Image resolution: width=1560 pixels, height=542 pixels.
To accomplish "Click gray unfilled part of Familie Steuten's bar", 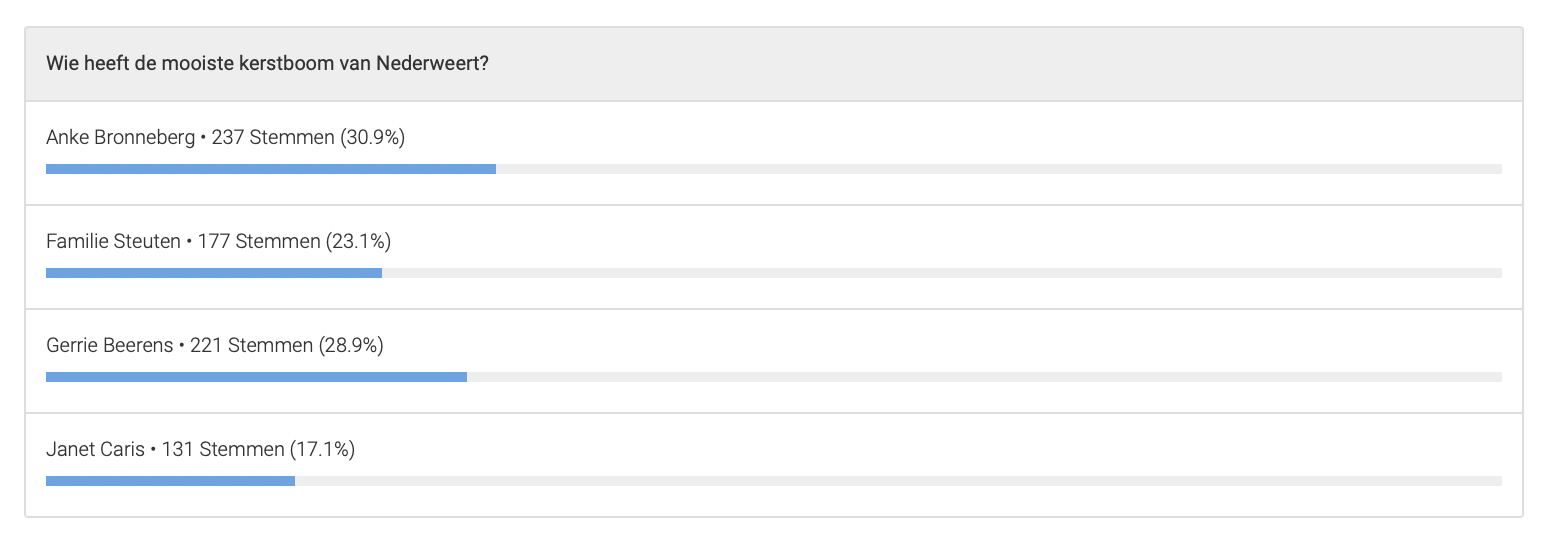I will click(941, 273).
